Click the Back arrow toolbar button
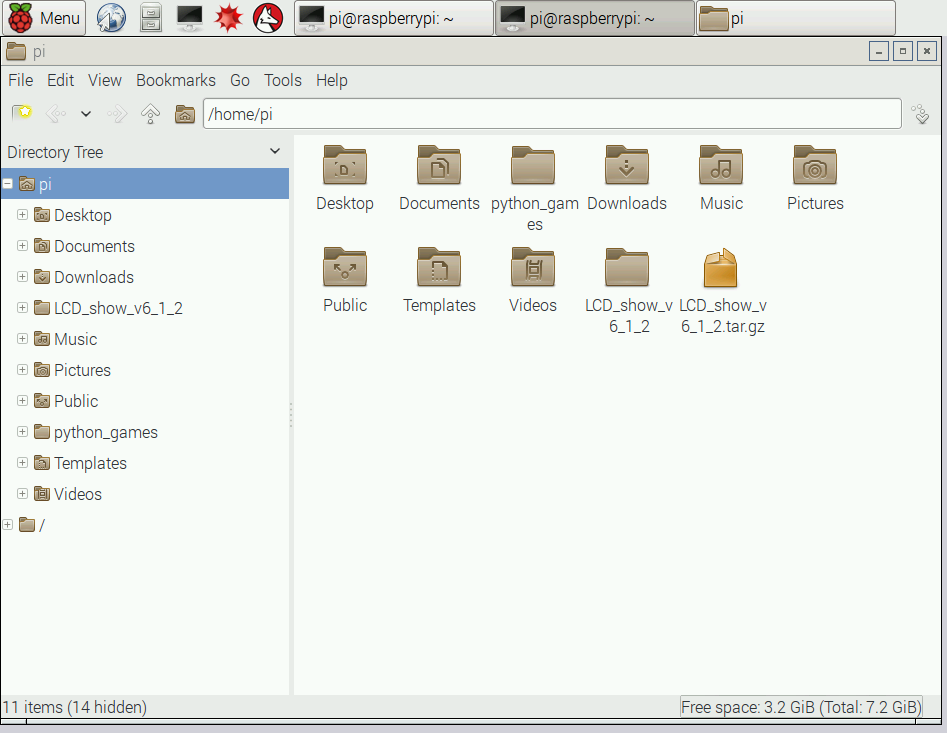The width and height of the screenshot is (947, 733). coord(56,114)
